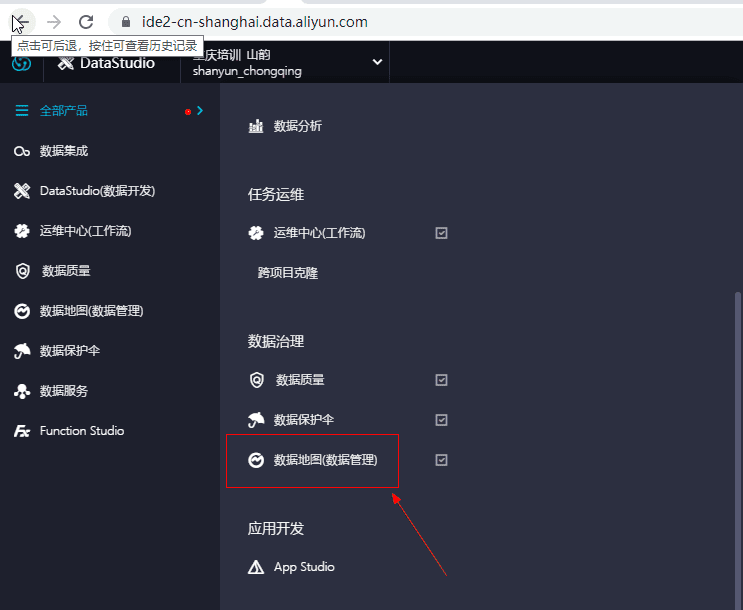Open App Studio link
The height and width of the screenshot is (610, 743).
click(304, 567)
